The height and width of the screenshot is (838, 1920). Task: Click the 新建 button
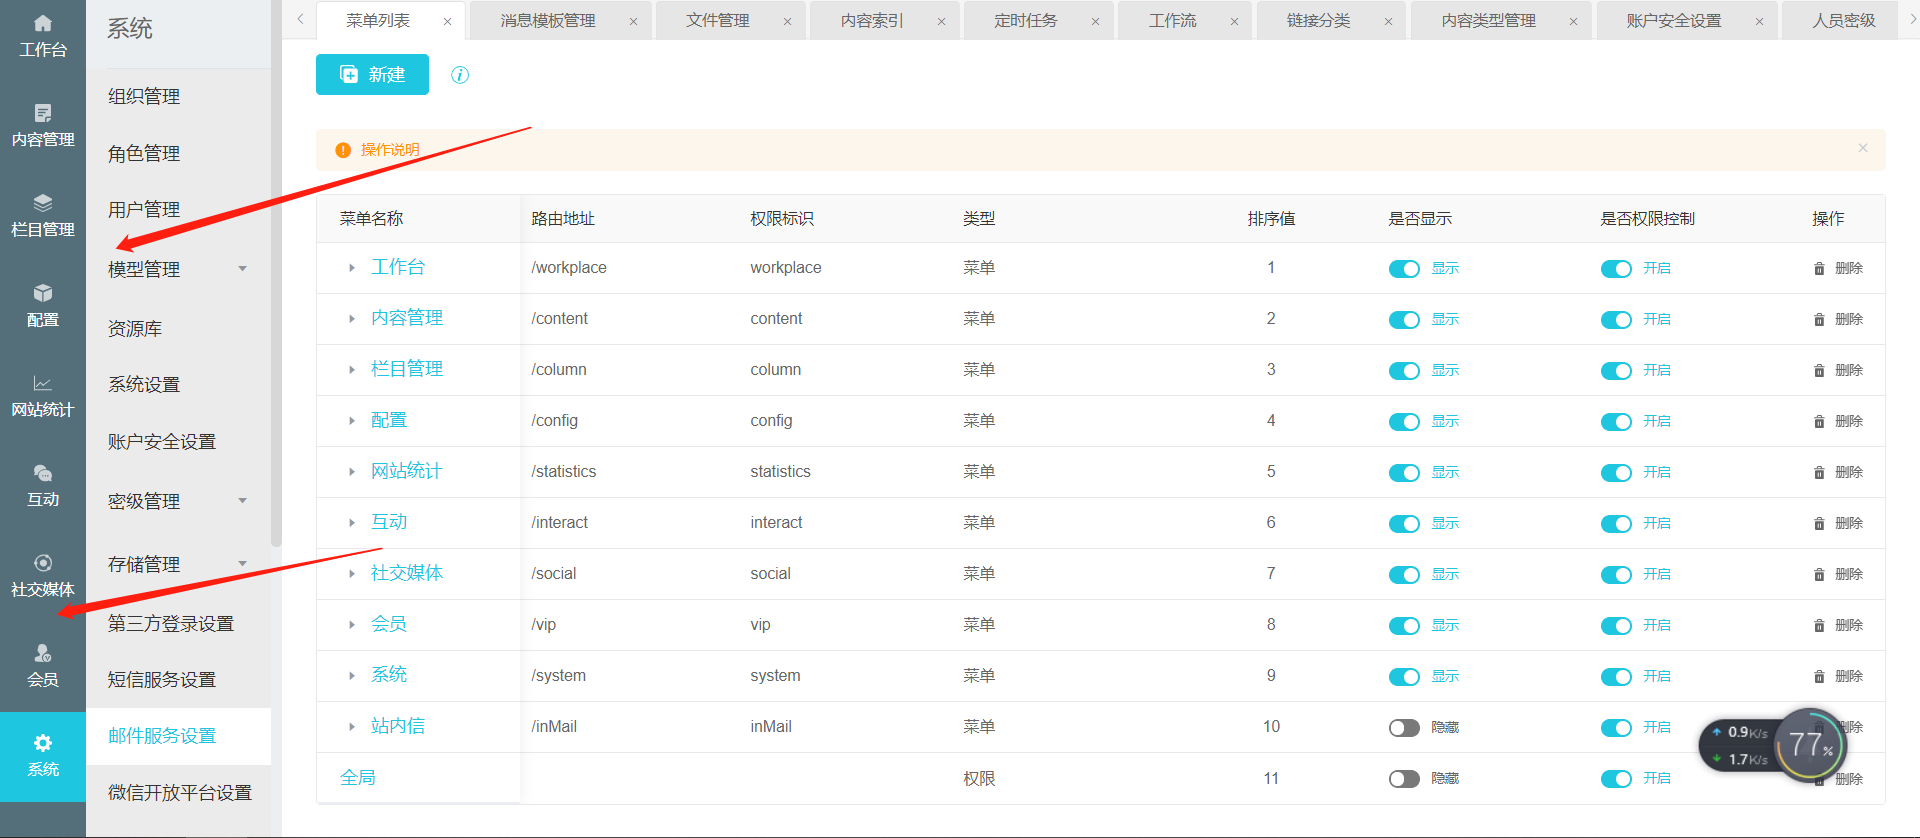372,75
